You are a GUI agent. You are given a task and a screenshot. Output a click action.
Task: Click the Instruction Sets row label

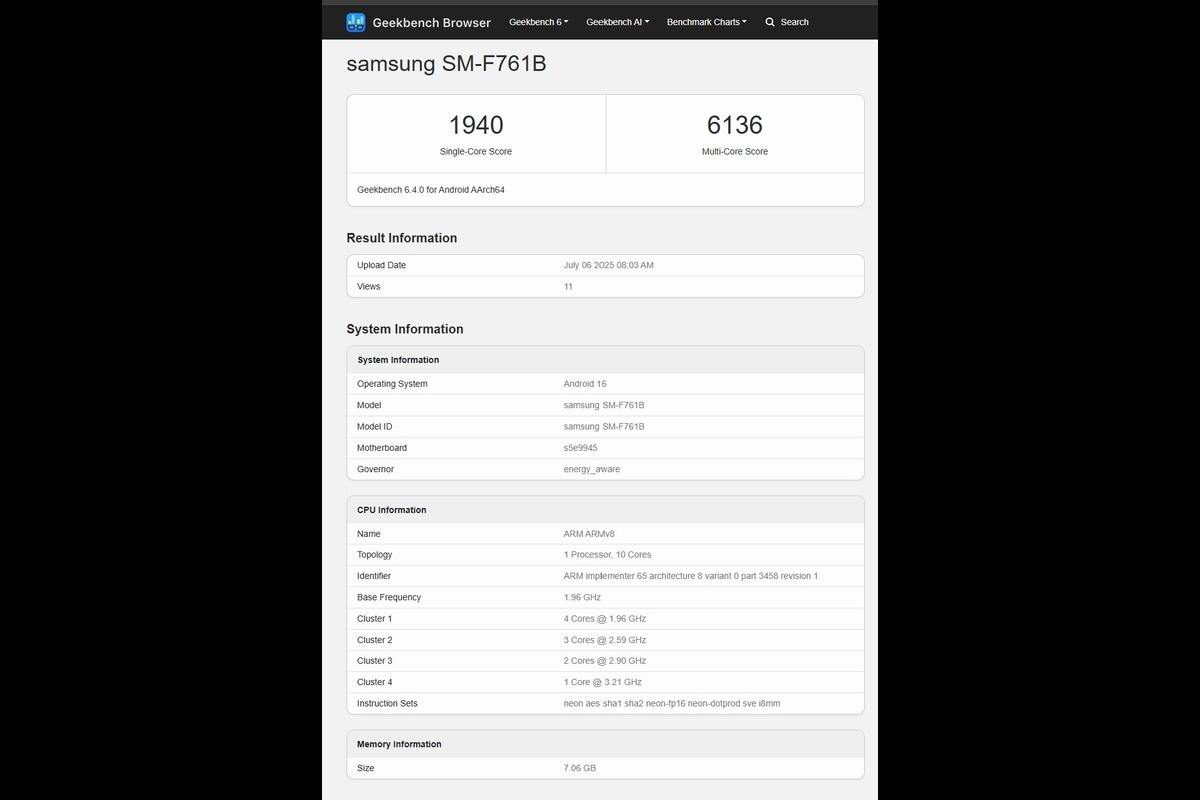387,704
